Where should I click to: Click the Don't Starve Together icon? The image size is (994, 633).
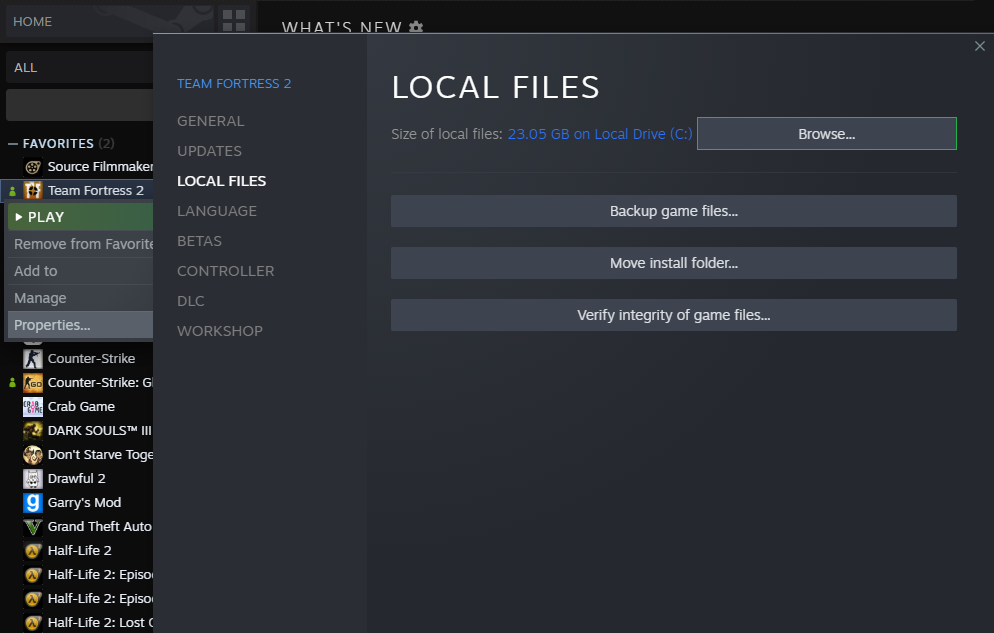pyautogui.click(x=33, y=455)
